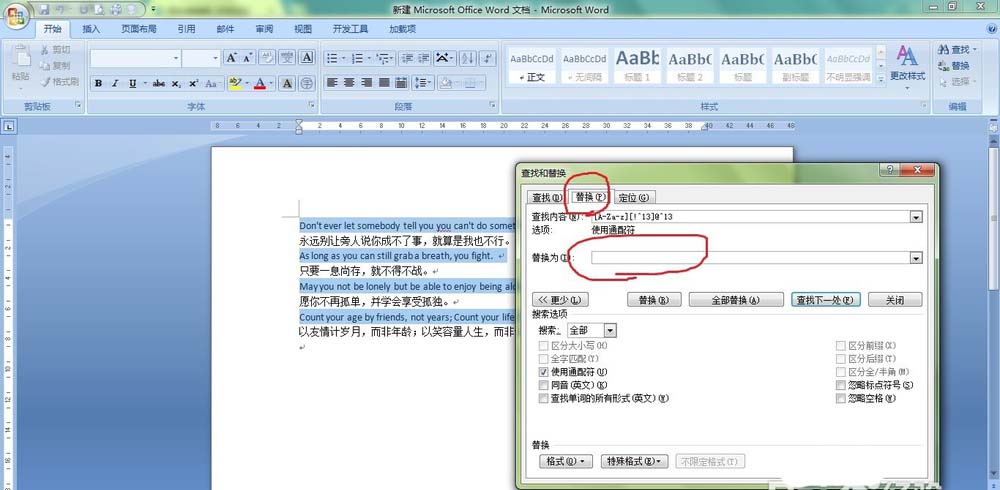Click the Shrink Font icon
The image size is (1000, 490).
click(247, 58)
